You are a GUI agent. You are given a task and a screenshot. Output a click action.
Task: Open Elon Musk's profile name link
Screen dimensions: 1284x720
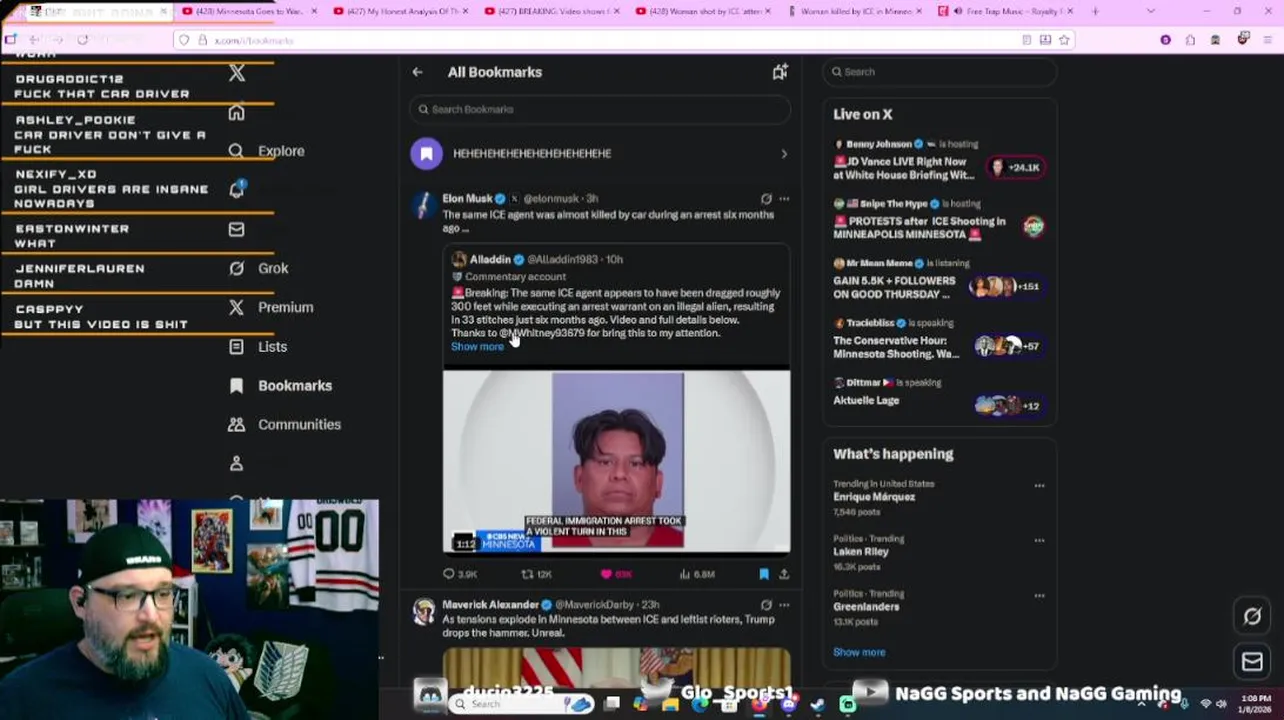(467, 198)
